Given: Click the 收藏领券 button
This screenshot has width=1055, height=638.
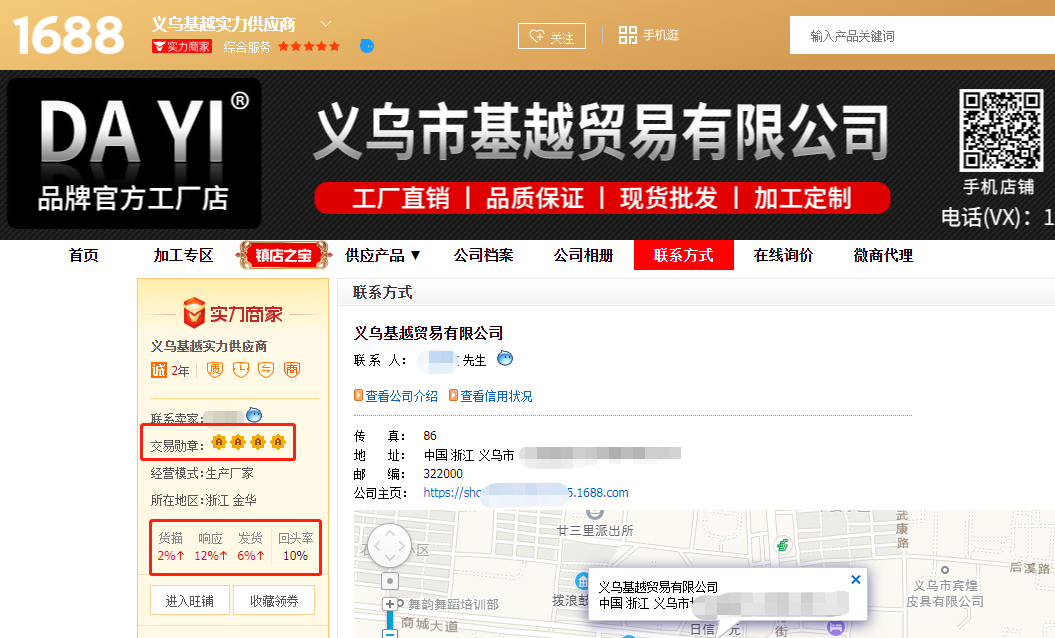Looking at the screenshot, I should [x=274, y=600].
